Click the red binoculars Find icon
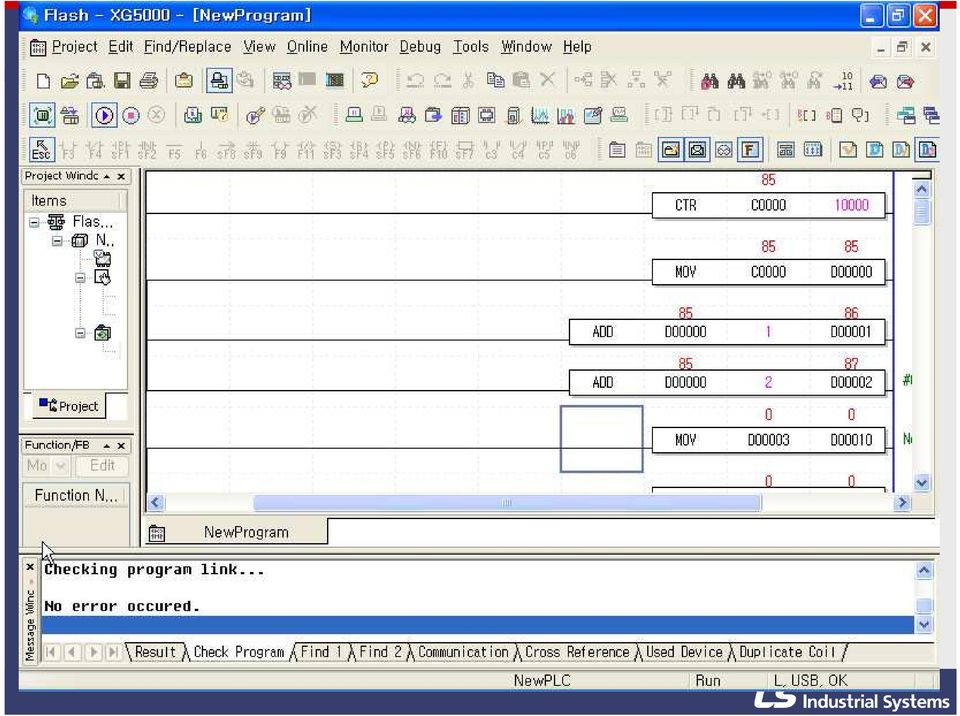 [710, 81]
